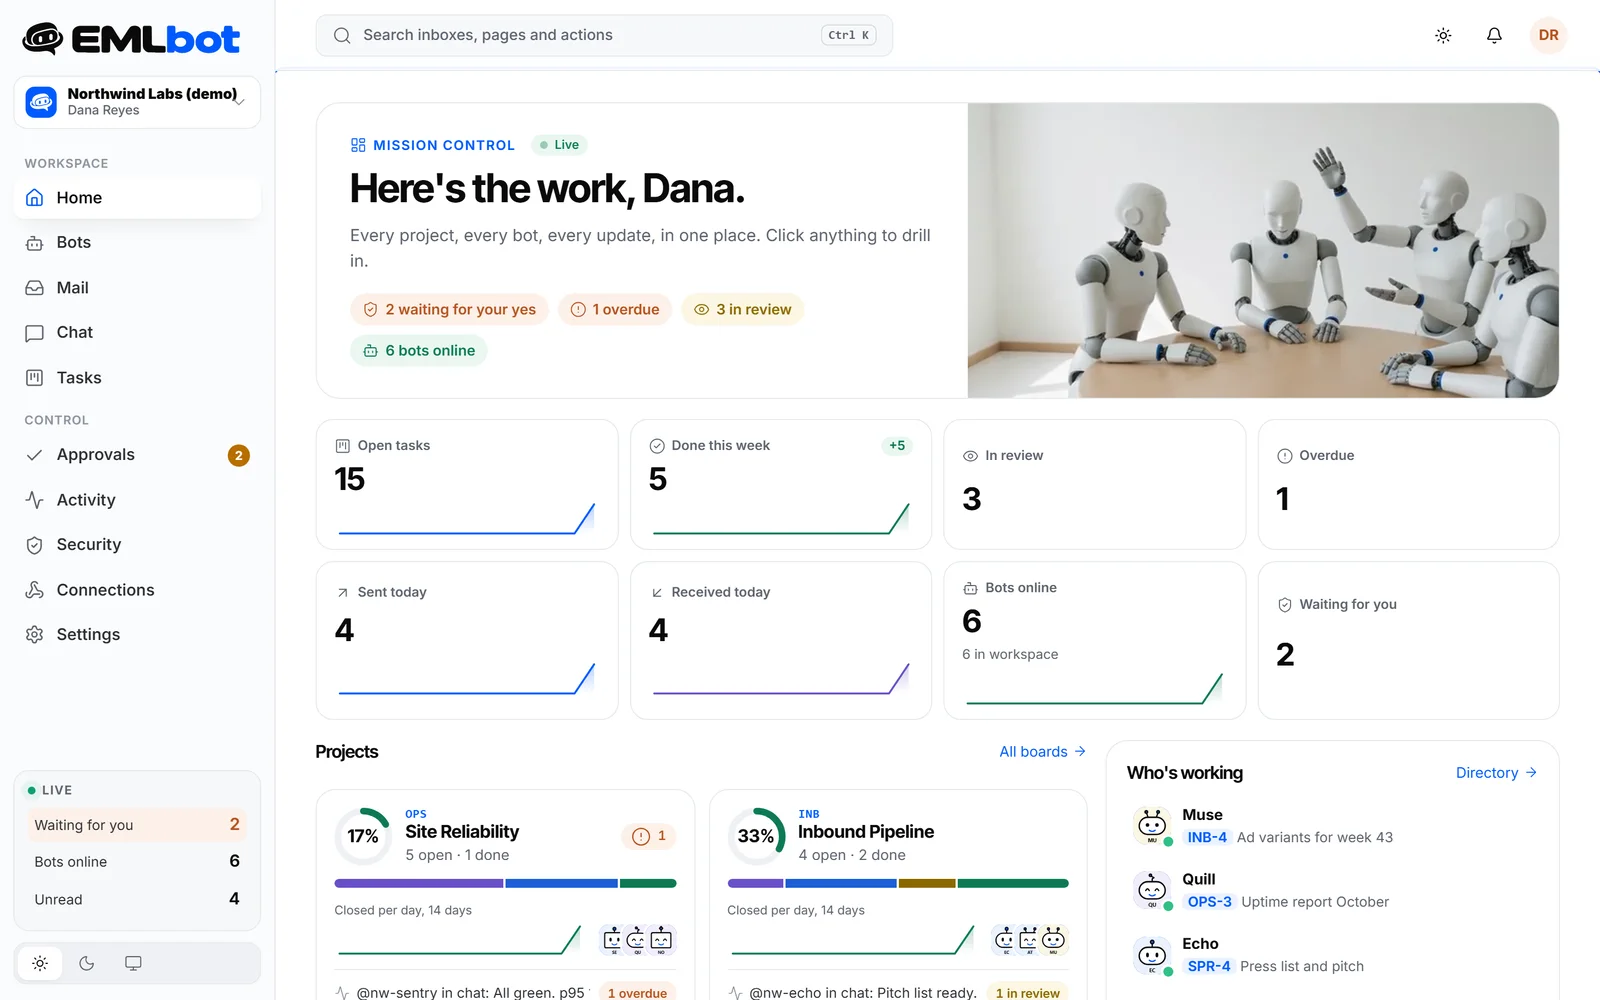Click the Approvals badge showing 2
Viewport: 1600px width, 1000px height.
[238, 456]
